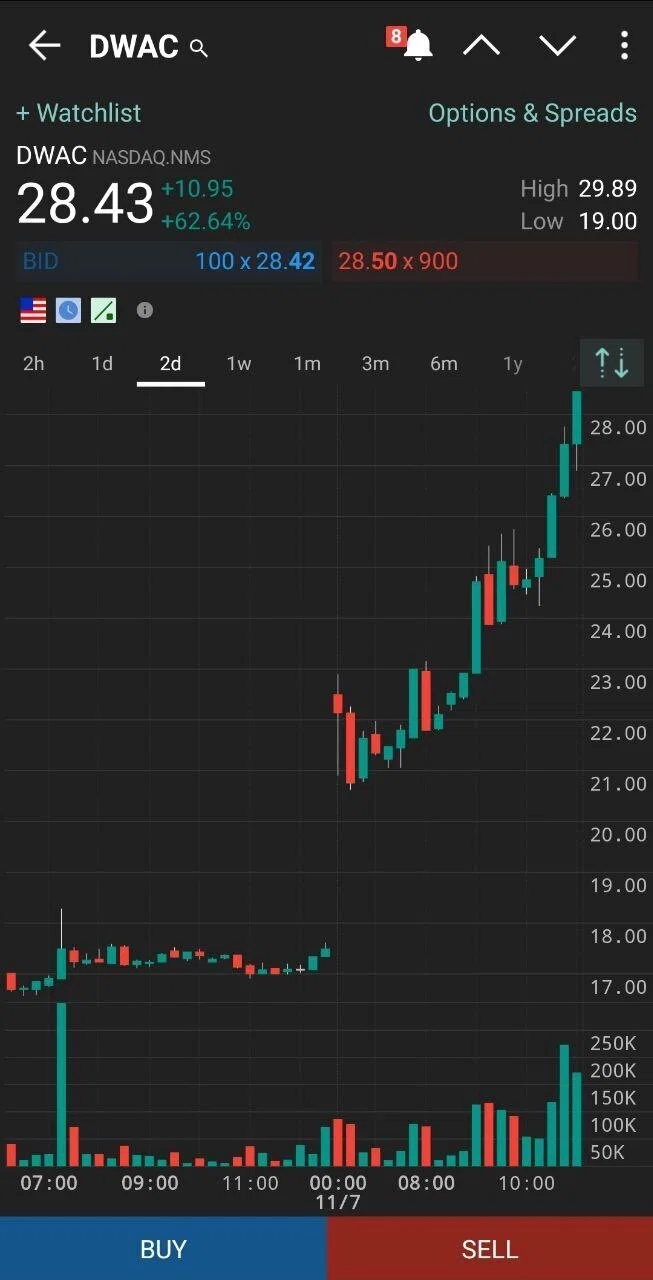Tap the change percentage +62.64%
Viewport: 653px width, 1280px height.
(206, 221)
